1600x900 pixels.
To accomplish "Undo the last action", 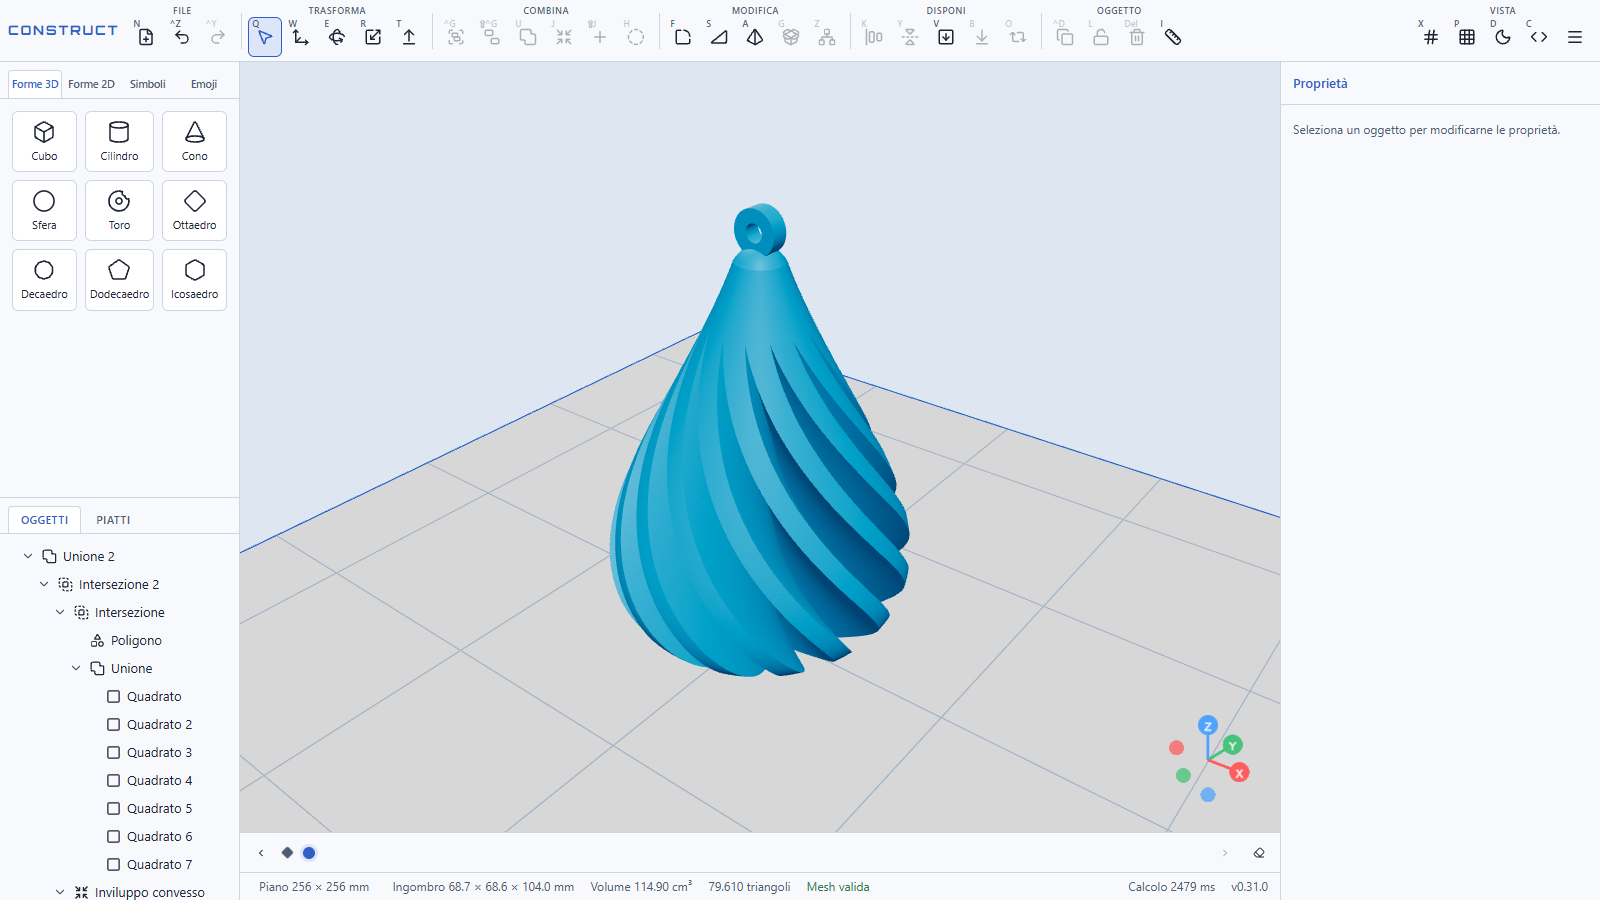I will [182, 37].
